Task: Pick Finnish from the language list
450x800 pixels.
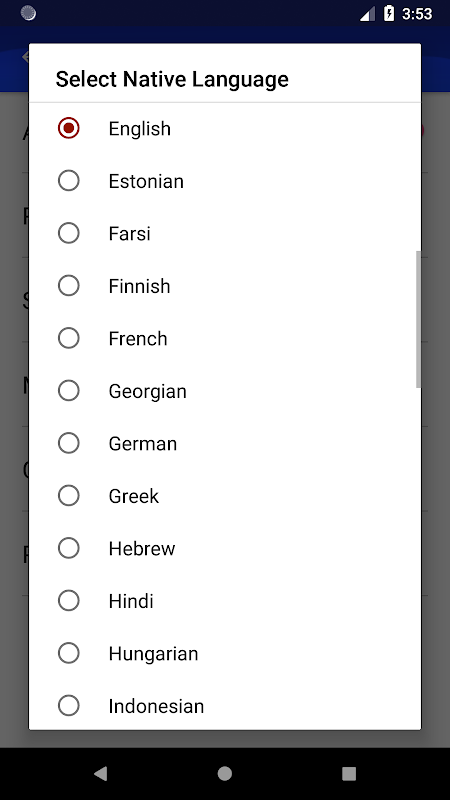Action: coord(69,286)
